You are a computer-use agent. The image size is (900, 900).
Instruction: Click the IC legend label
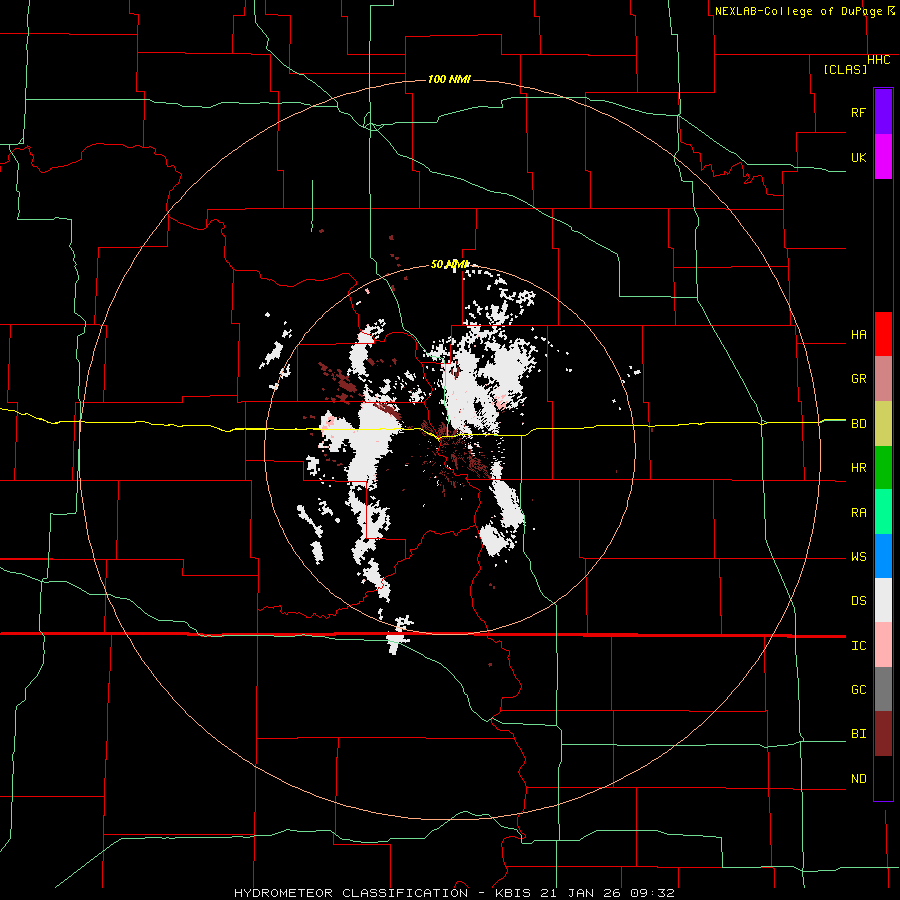click(858, 646)
